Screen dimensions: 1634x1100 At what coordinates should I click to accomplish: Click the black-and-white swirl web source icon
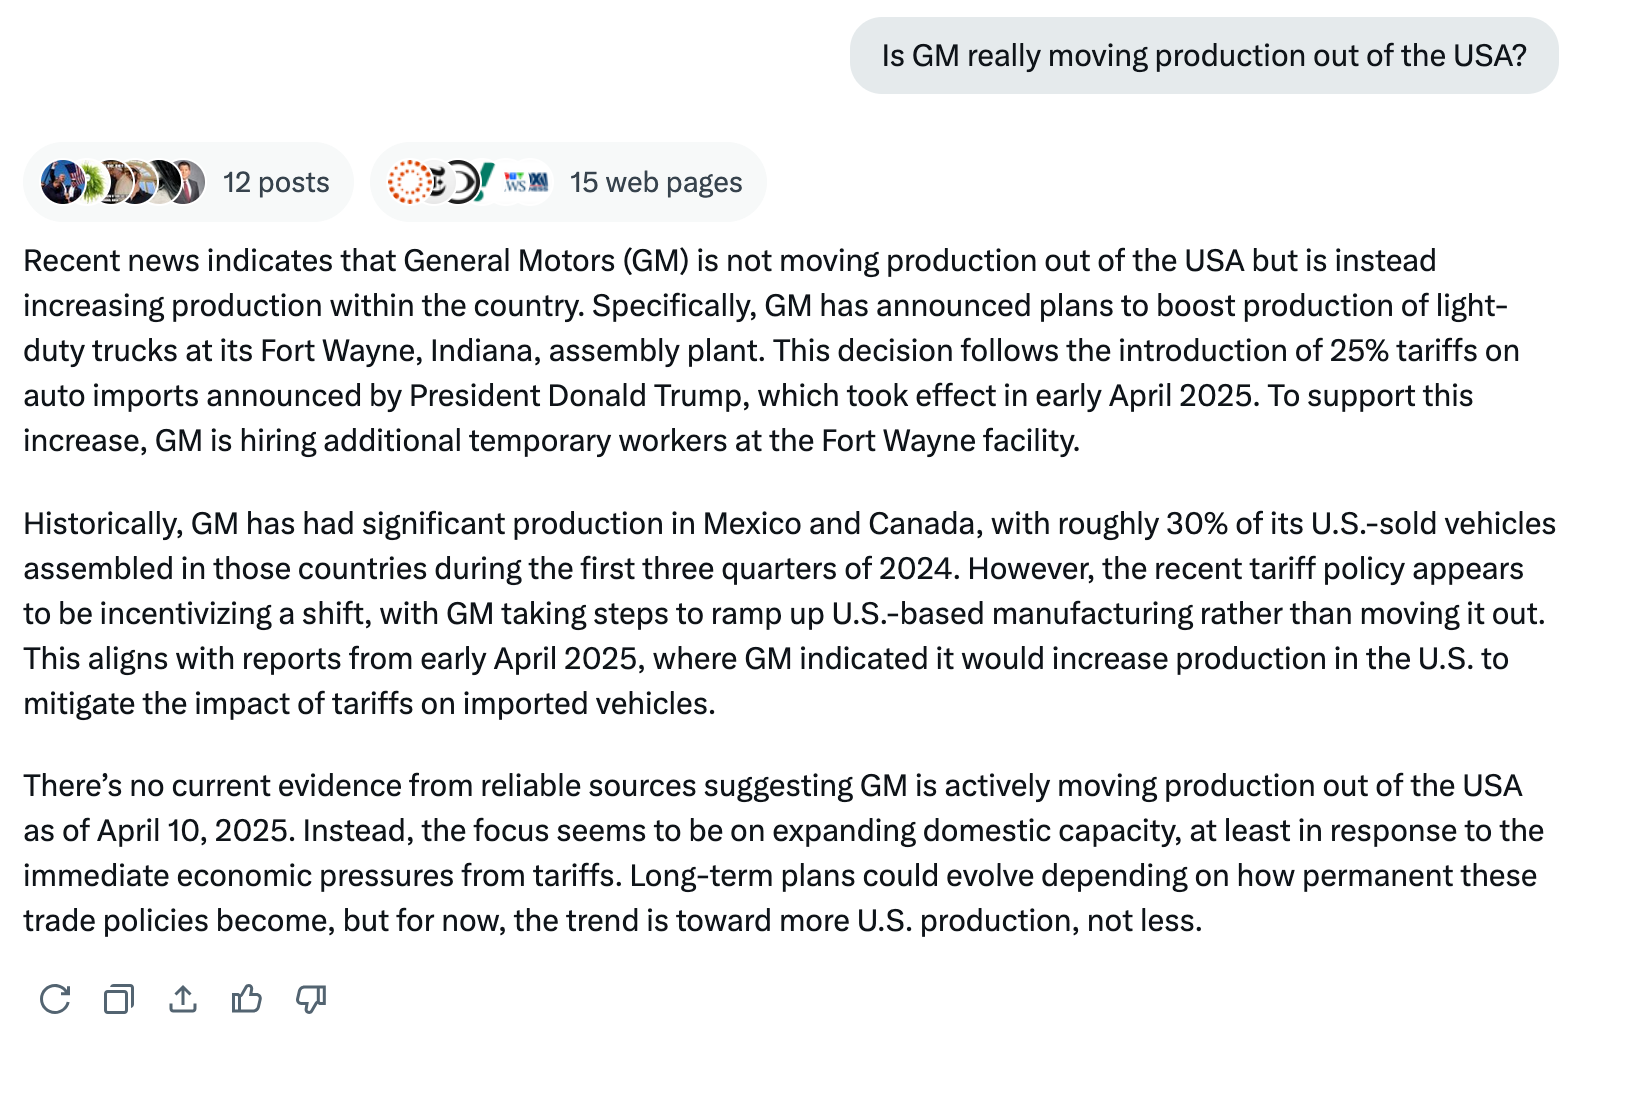(461, 182)
